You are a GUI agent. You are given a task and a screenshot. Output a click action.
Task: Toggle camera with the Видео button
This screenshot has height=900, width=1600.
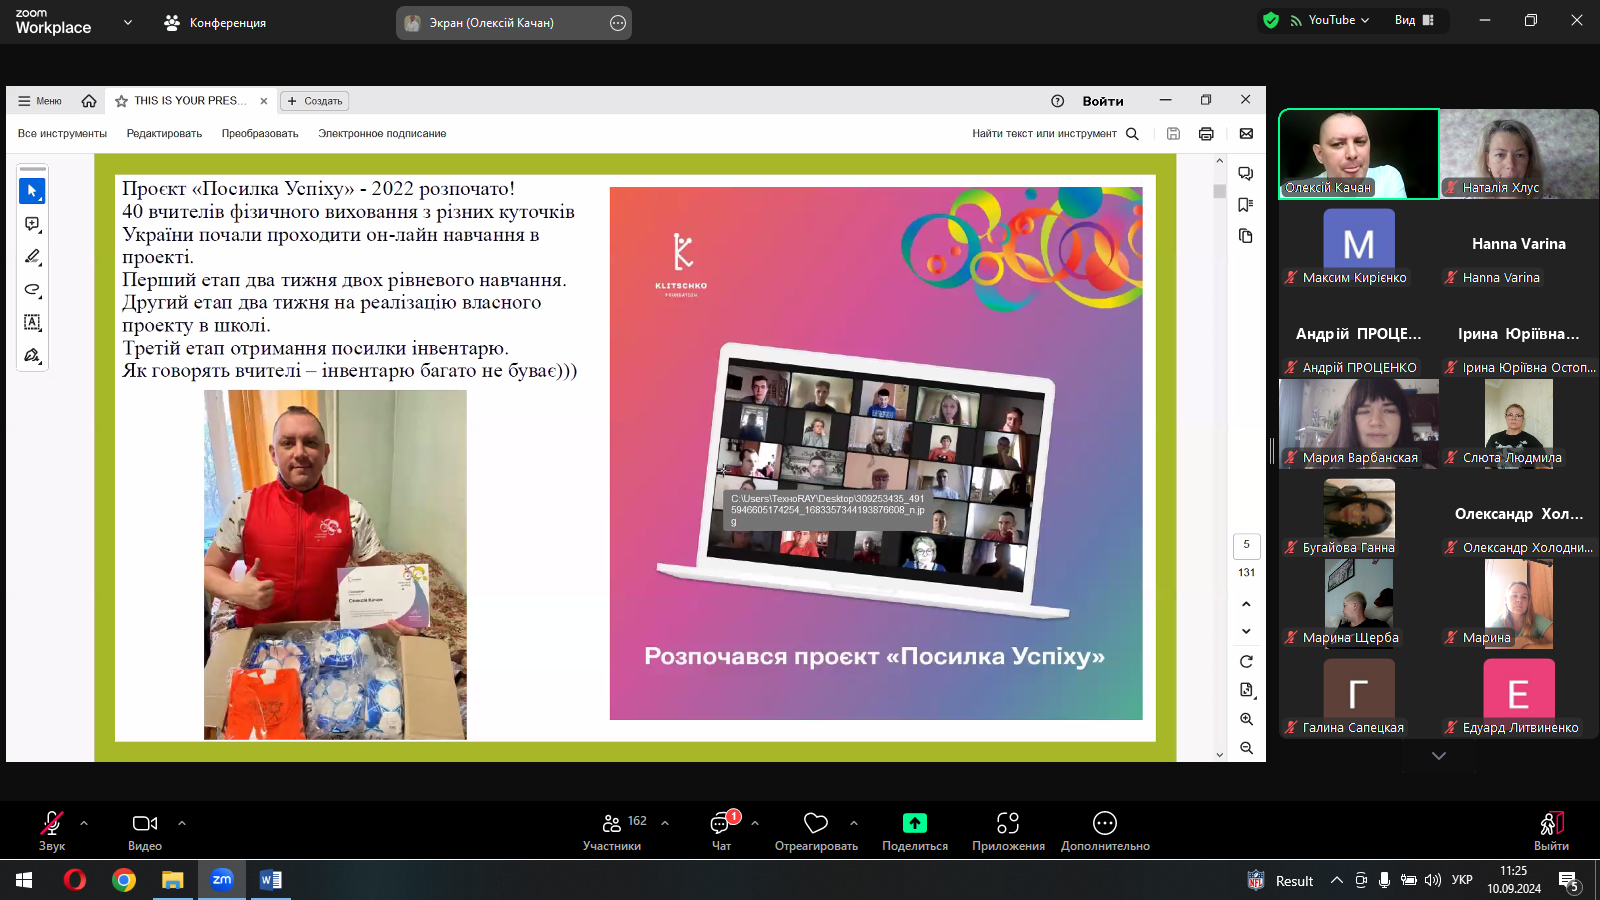coord(145,830)
